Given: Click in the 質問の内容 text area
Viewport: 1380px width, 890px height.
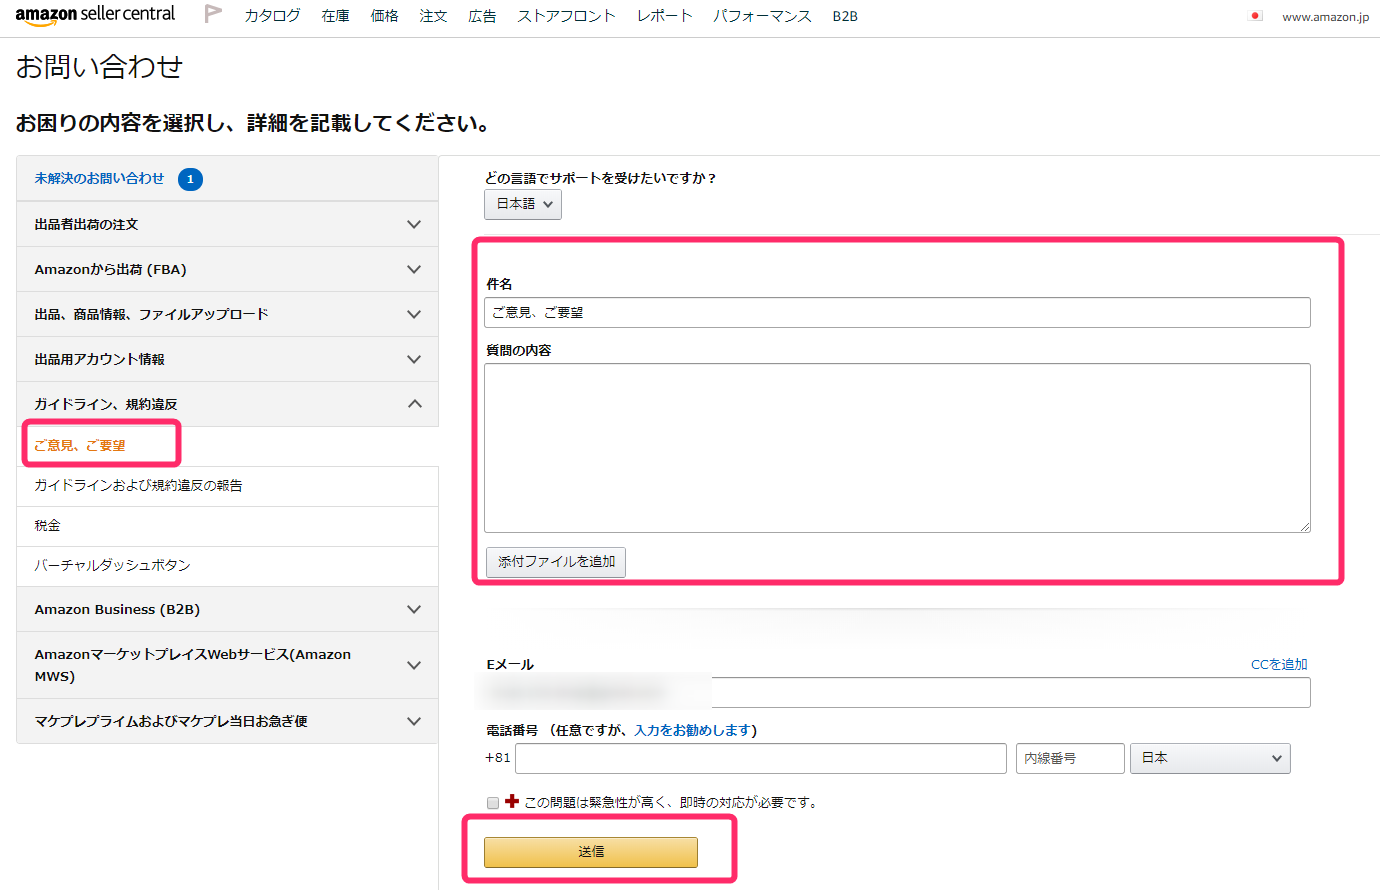Looking at the screenshot, I should [x=897, y=447].
